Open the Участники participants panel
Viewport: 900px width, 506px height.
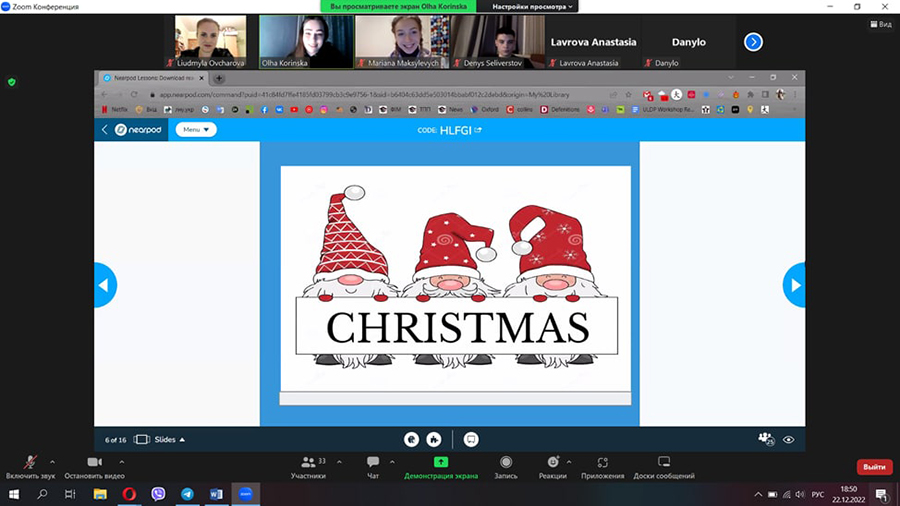click(x=308, y=467)
